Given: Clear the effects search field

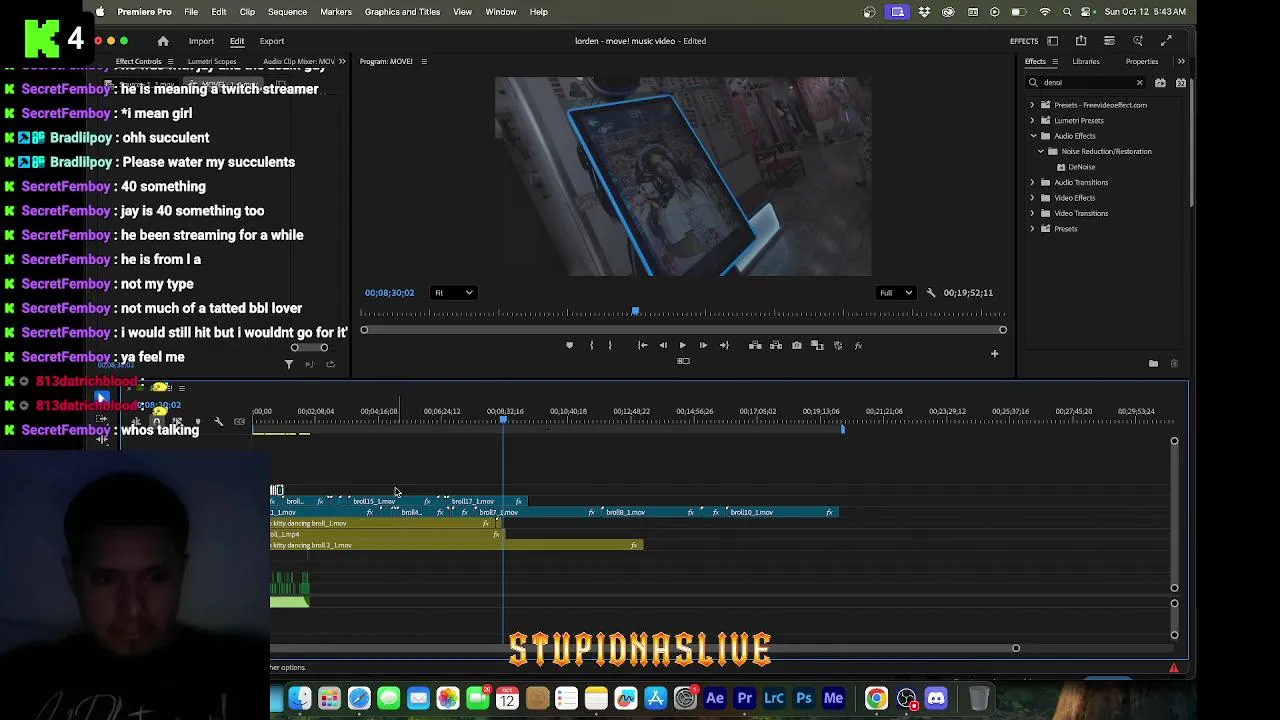Looking at the screenshot, I should [1139, 83].
